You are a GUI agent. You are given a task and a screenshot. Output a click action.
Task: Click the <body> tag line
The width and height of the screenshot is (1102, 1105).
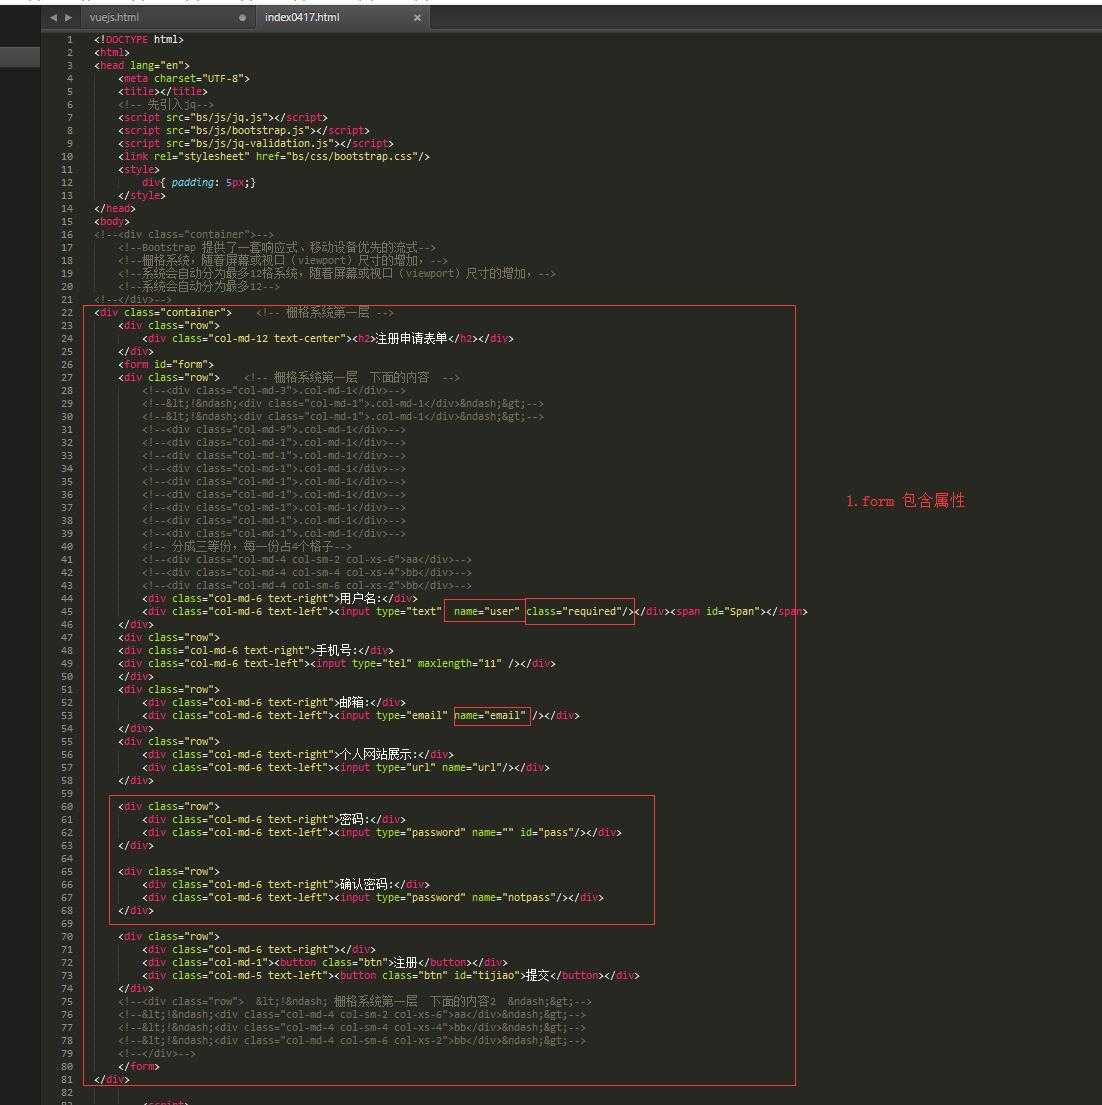pyautogui.click(x=112, y=221)
